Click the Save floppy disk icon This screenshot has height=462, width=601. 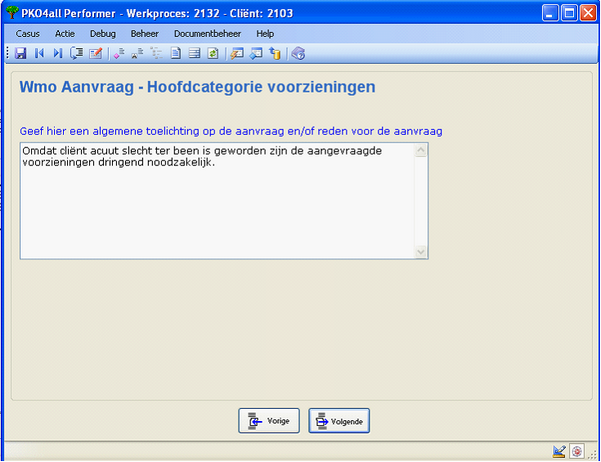click(20, 53)
